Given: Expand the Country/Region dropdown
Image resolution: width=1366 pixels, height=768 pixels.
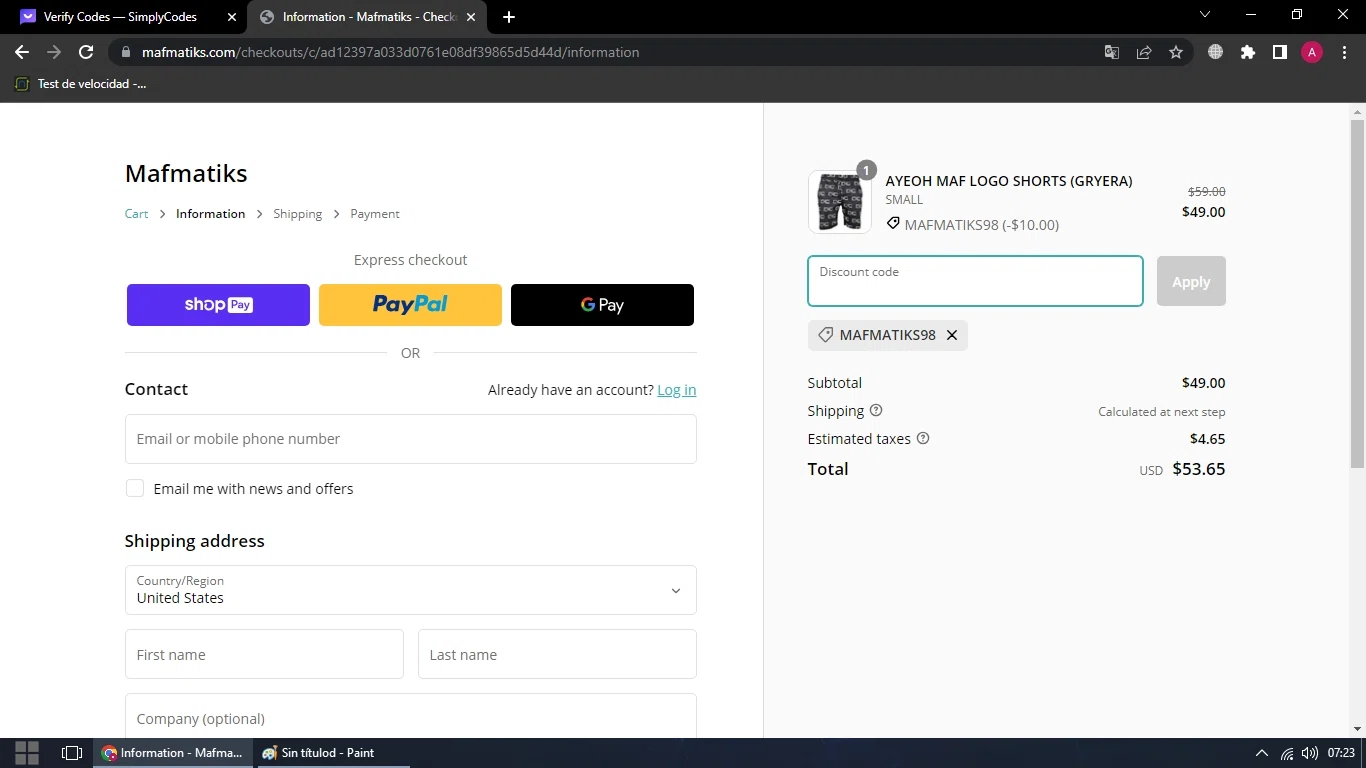Looking at the screenshot, I should click(410, 590).
